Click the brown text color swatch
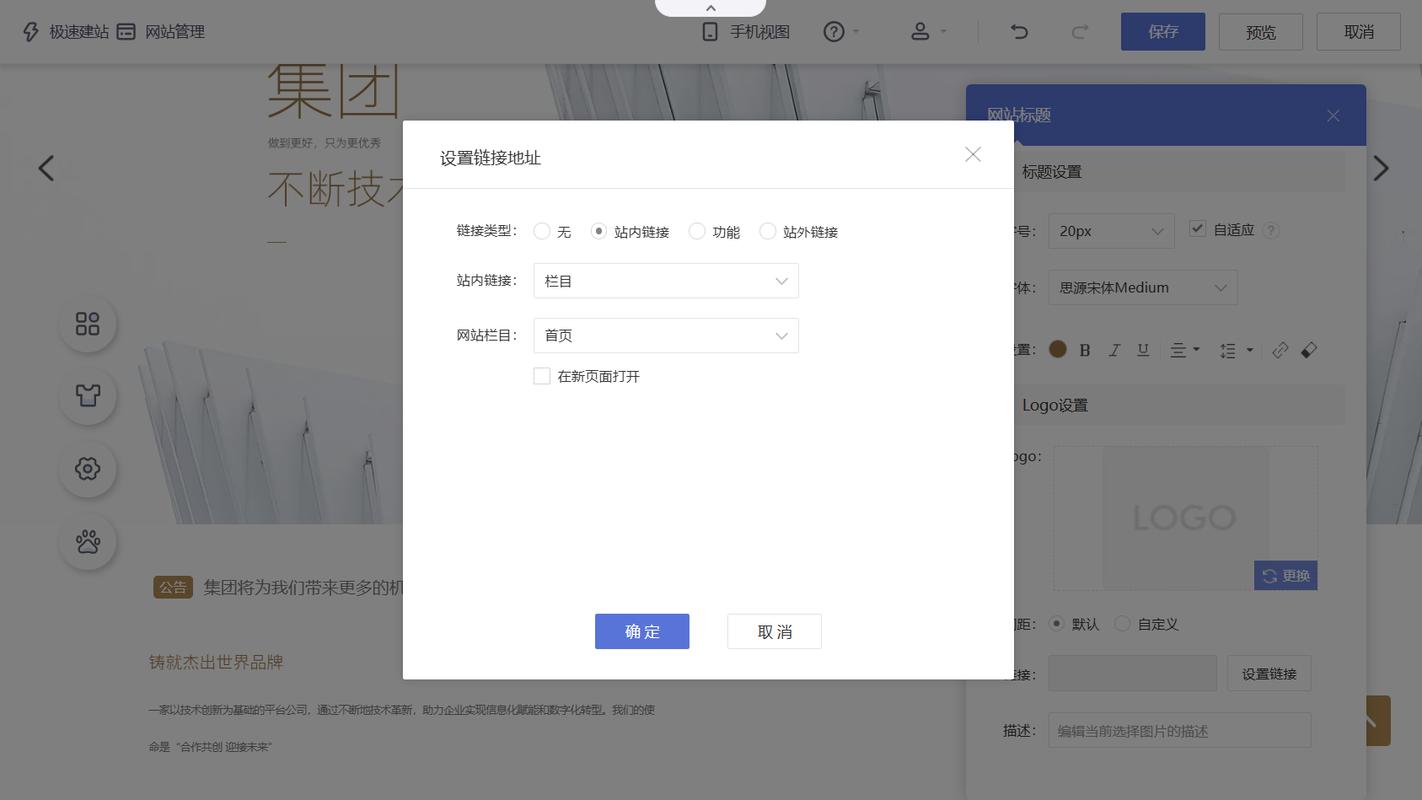The width and height of the screenshot is (1422, 800). (1057, 349)
